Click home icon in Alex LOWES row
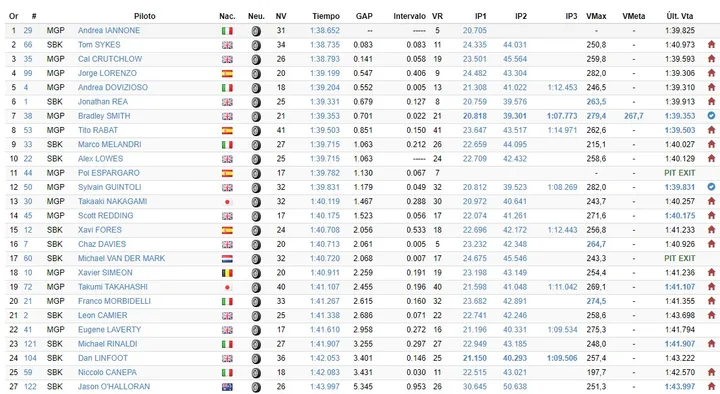 [711, 158]
